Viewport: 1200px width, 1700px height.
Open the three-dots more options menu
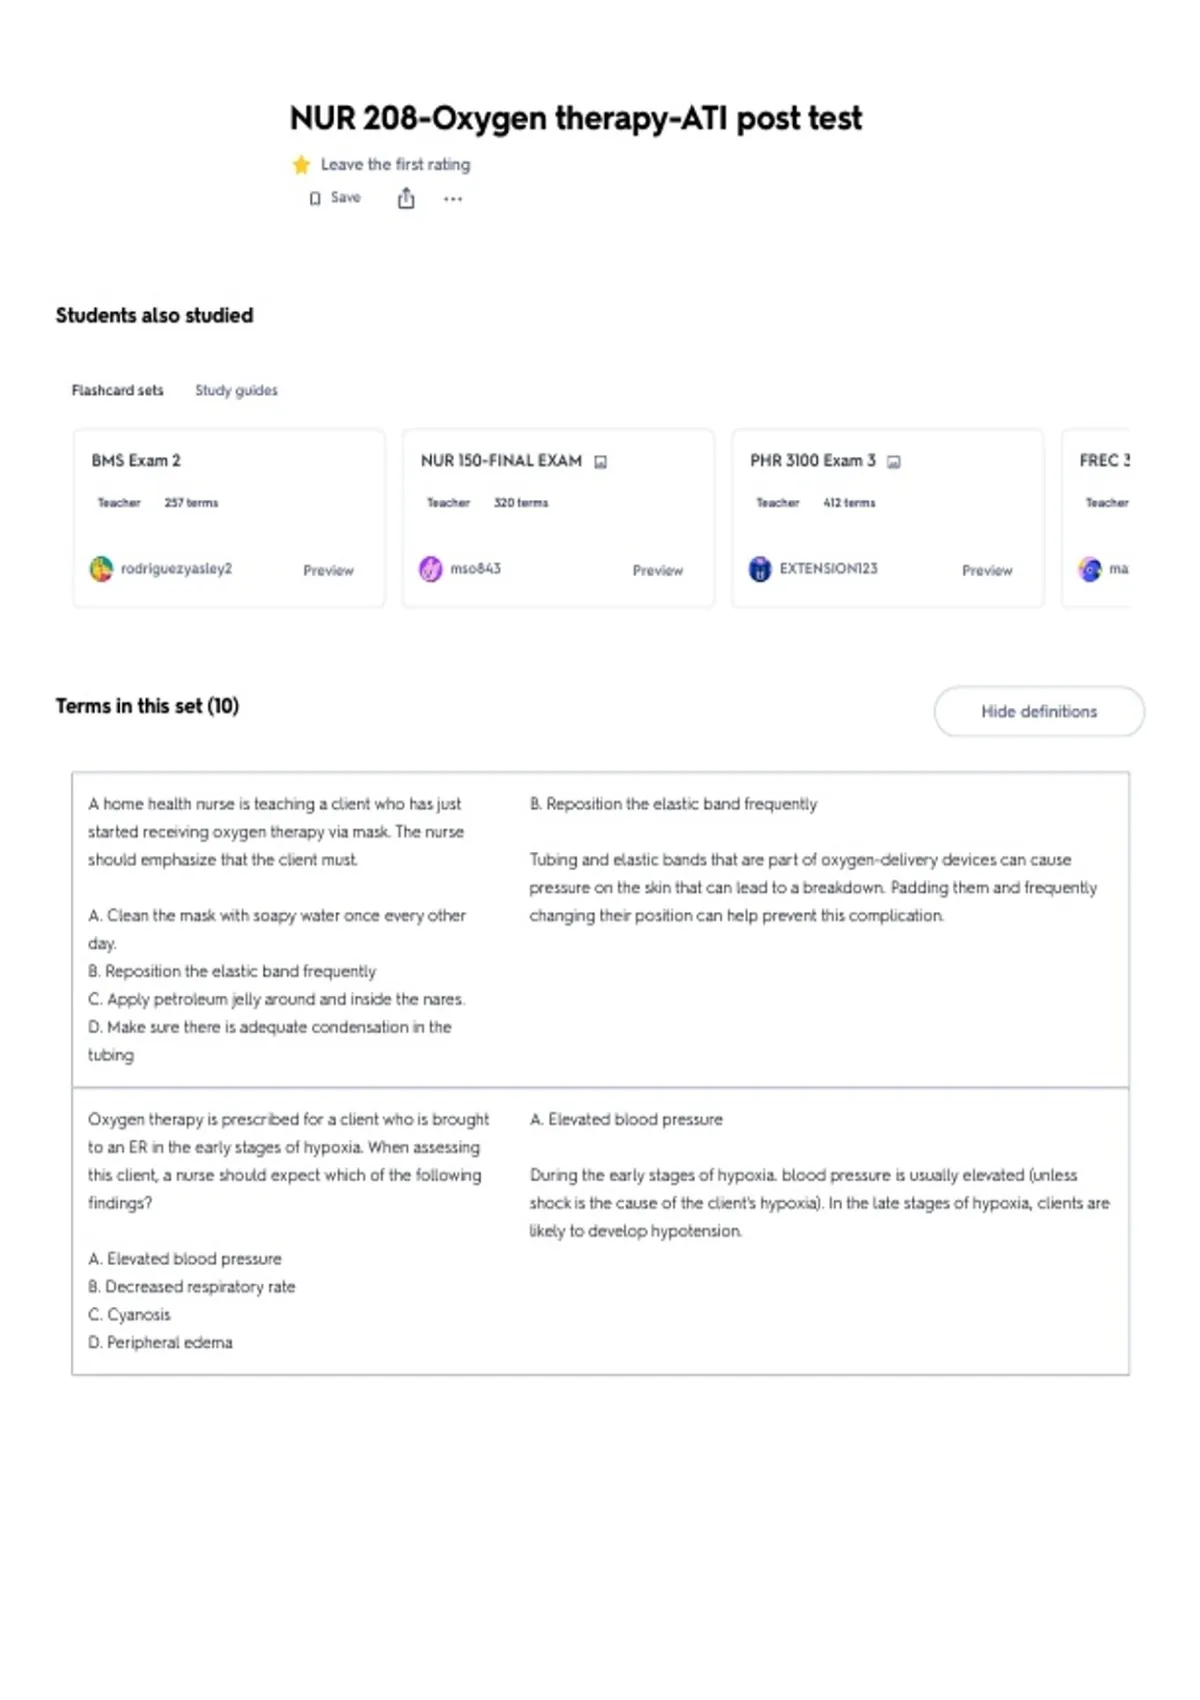click(453, 199)
